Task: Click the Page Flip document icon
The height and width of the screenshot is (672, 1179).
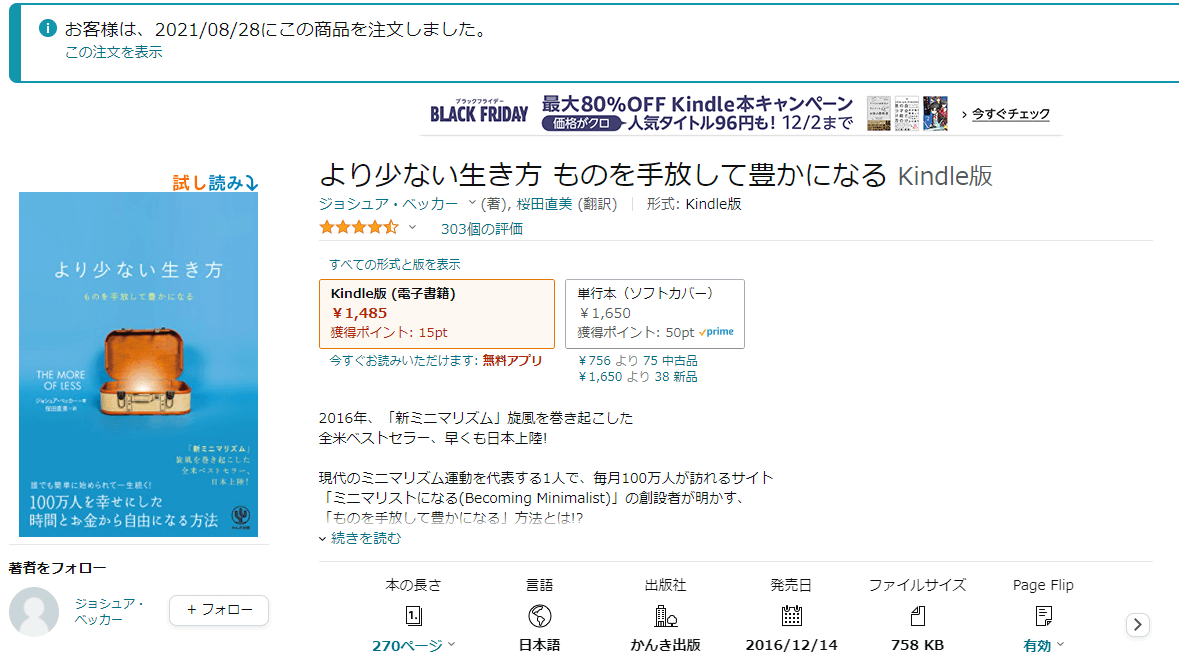Action: 1044,616
